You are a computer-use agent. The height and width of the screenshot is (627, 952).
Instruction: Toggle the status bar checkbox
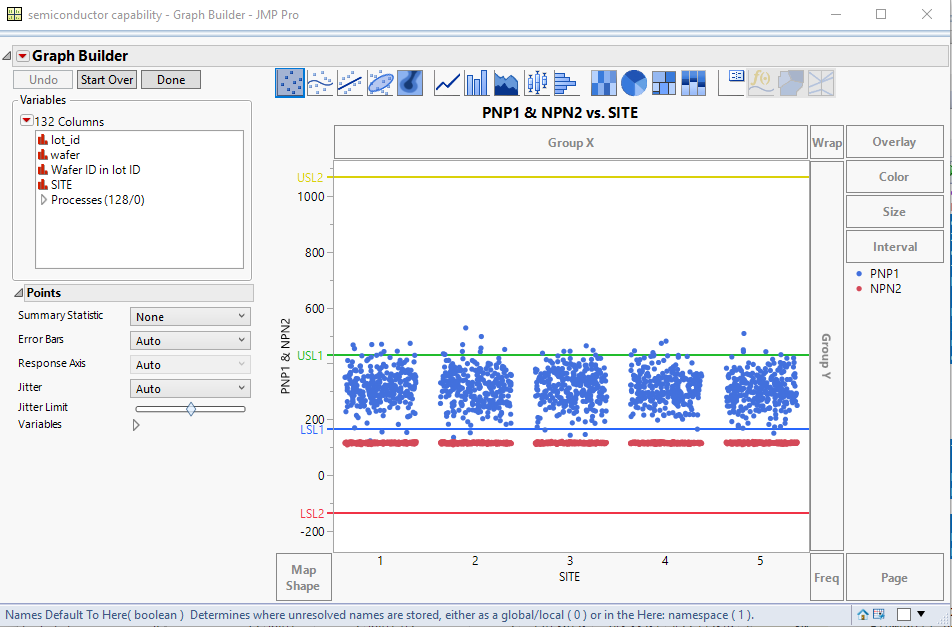pos(904,614)
